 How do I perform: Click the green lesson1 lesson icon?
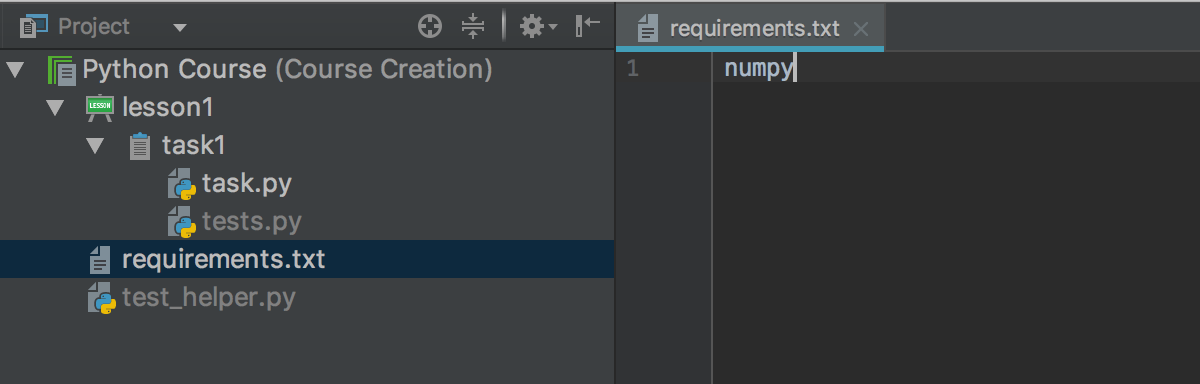click(100, 107)
